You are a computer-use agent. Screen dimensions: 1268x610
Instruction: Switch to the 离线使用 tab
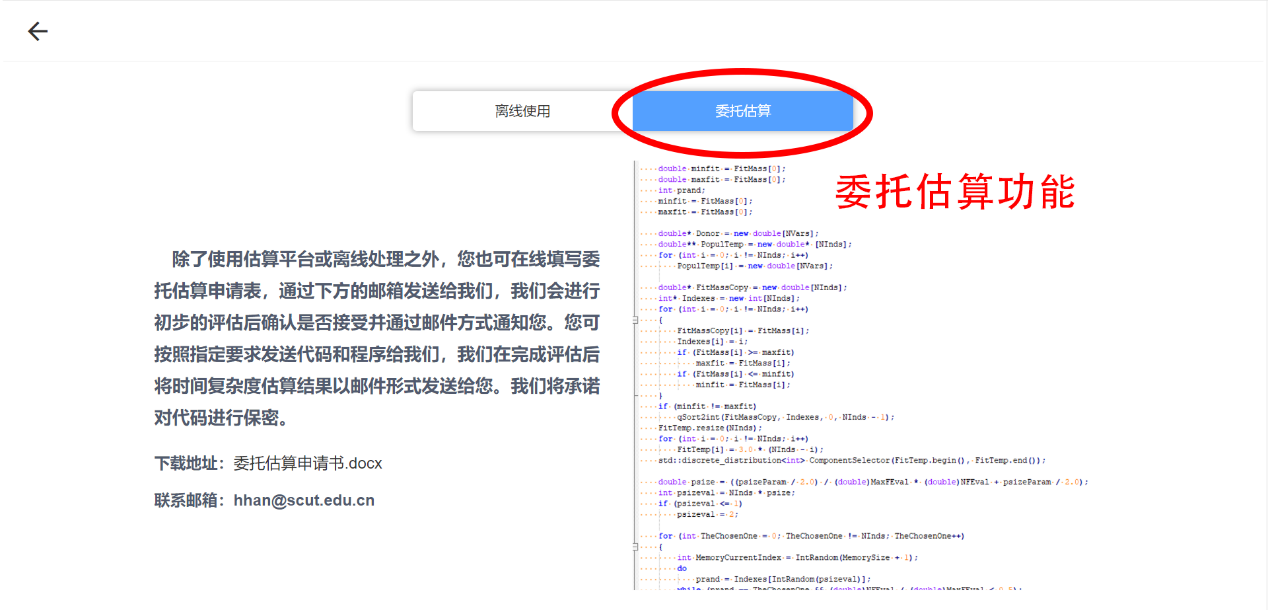tap(522, 111)
